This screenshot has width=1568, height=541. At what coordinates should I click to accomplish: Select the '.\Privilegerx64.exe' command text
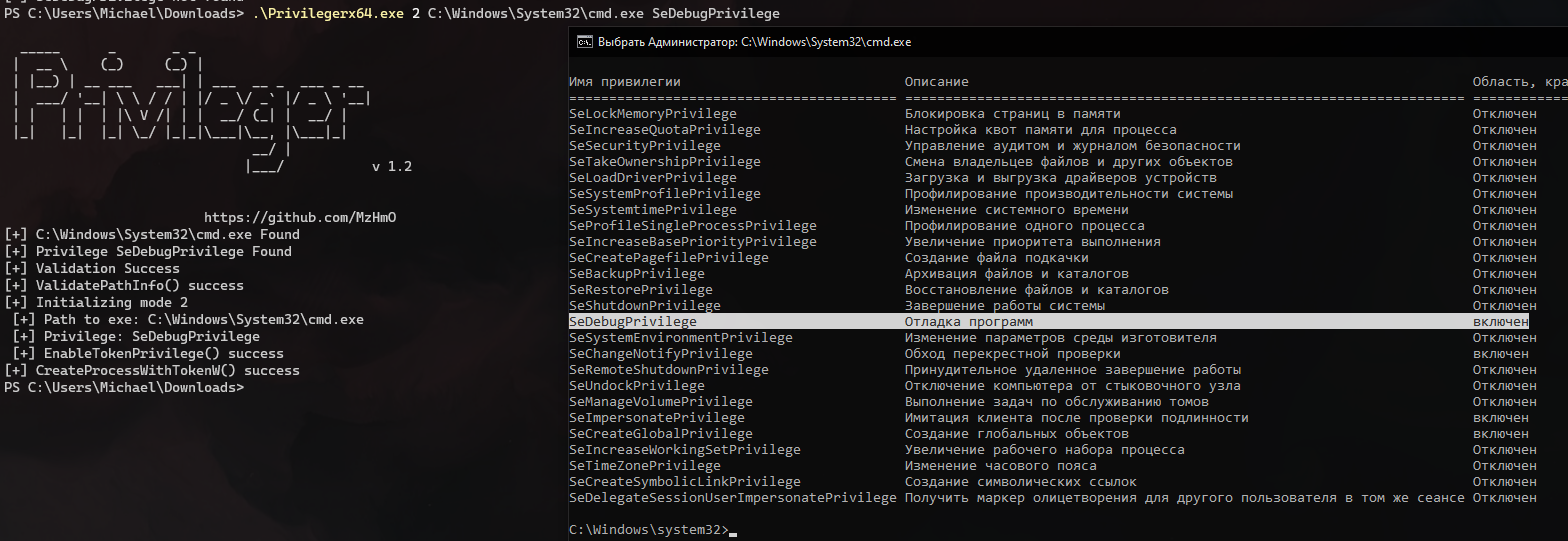pos(328,14)
